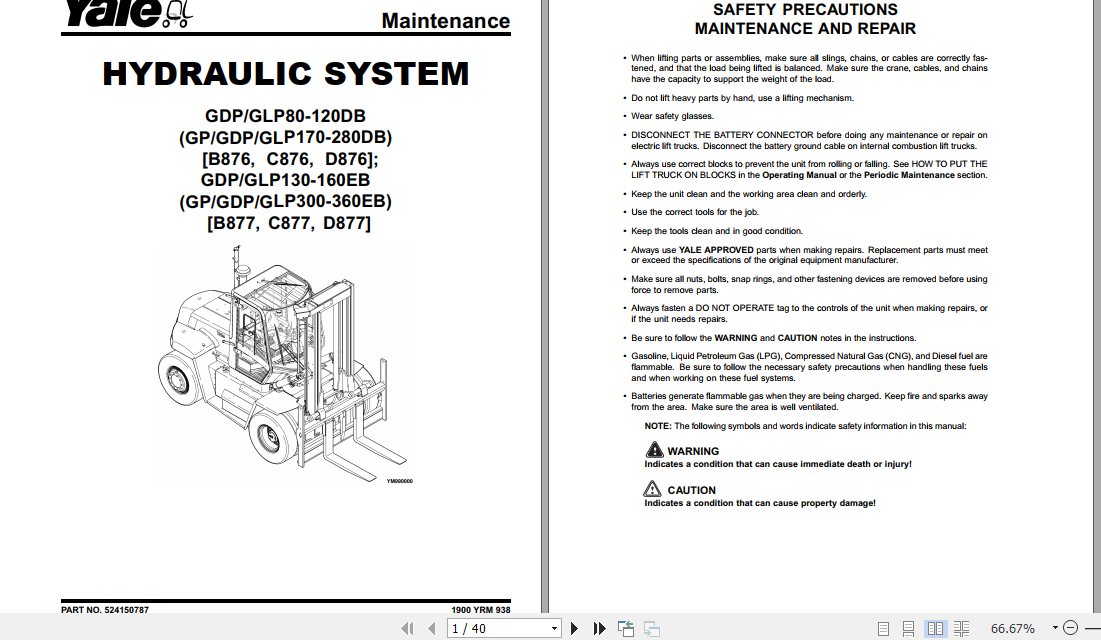The image size is (1101, 640).
Task: Click inside the 1 / 40 page field
Action: 490,628
